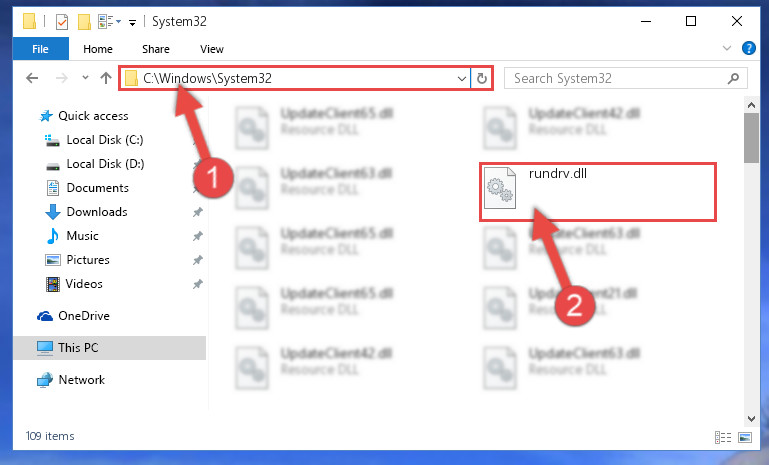Open the File menu
Viewport: 769px width, 465px height.
coord(41,49)
